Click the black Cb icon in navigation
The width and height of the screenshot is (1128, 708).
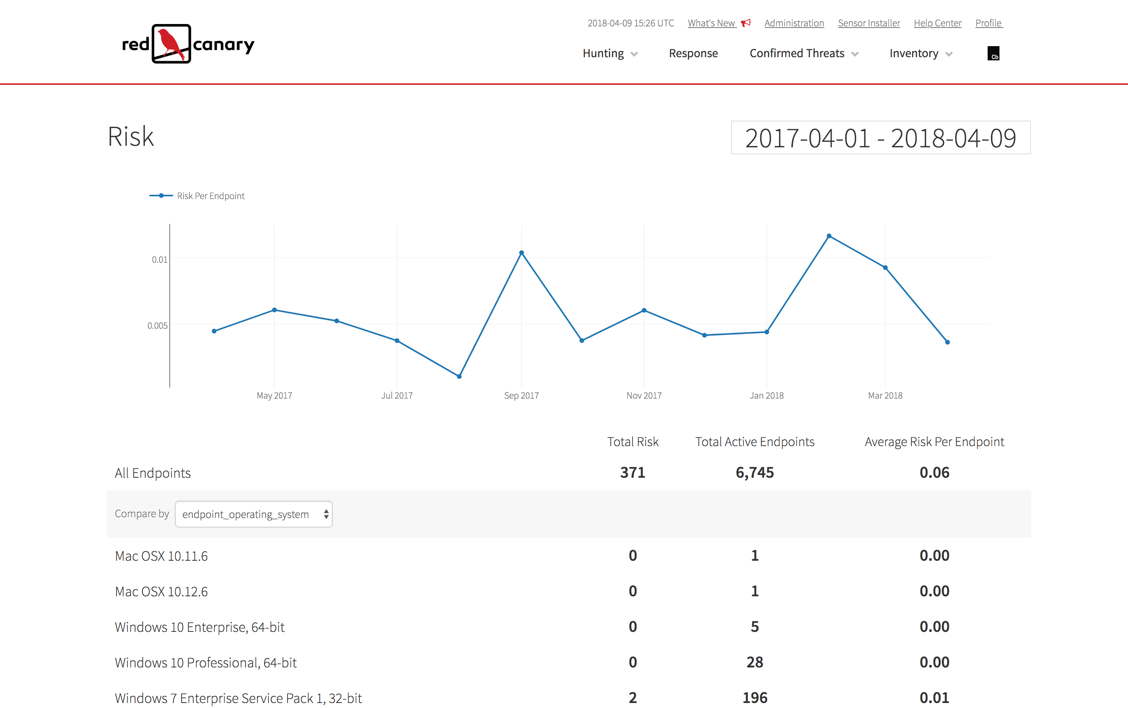993,54
